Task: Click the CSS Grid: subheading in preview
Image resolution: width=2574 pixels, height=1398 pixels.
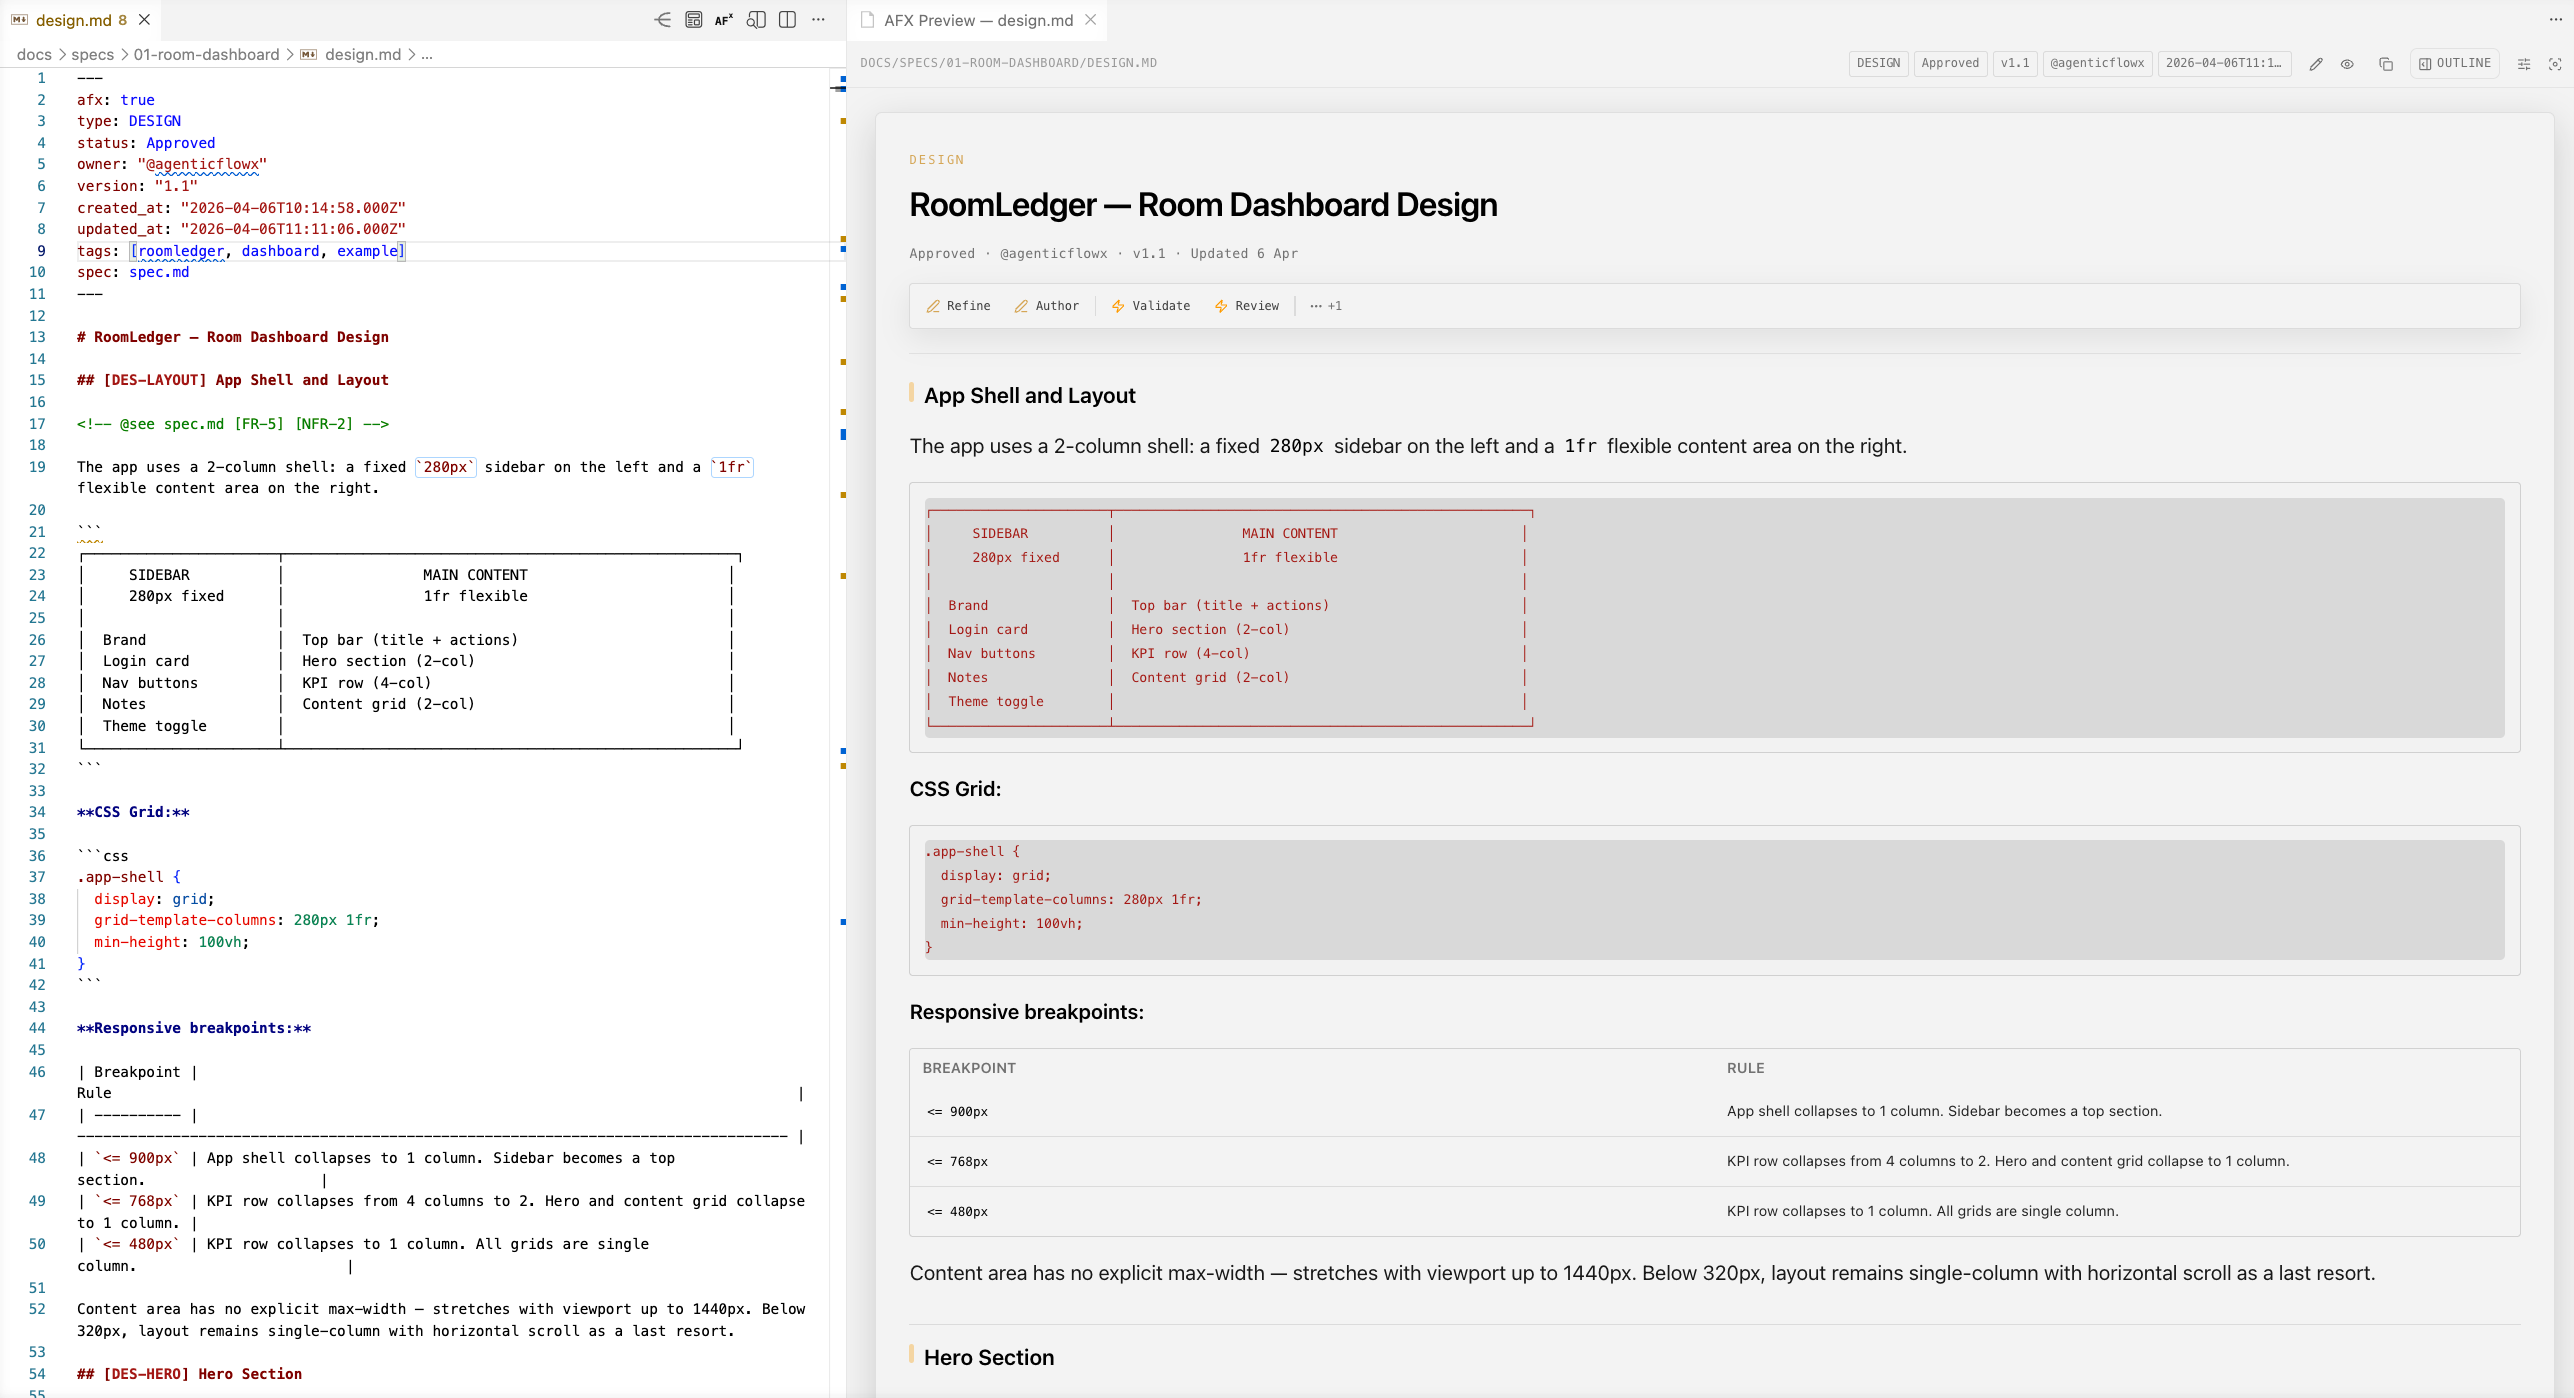Action: (x=954, y=789)
